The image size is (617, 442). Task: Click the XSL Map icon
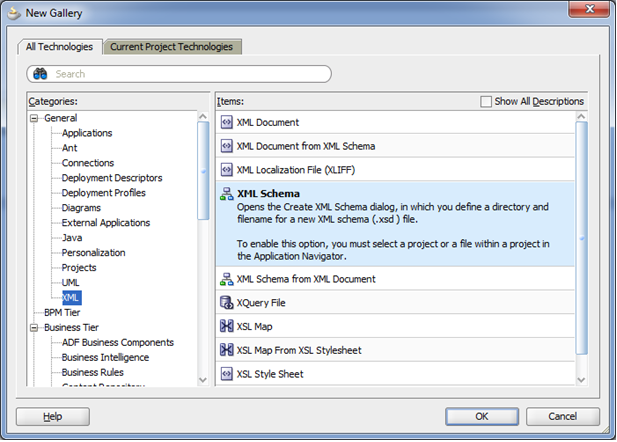click(x=226, y=326)
